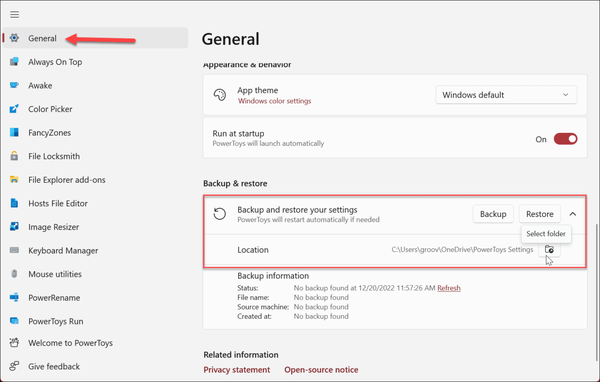
Task: Click the General gear icon
Action: (14, 38)
